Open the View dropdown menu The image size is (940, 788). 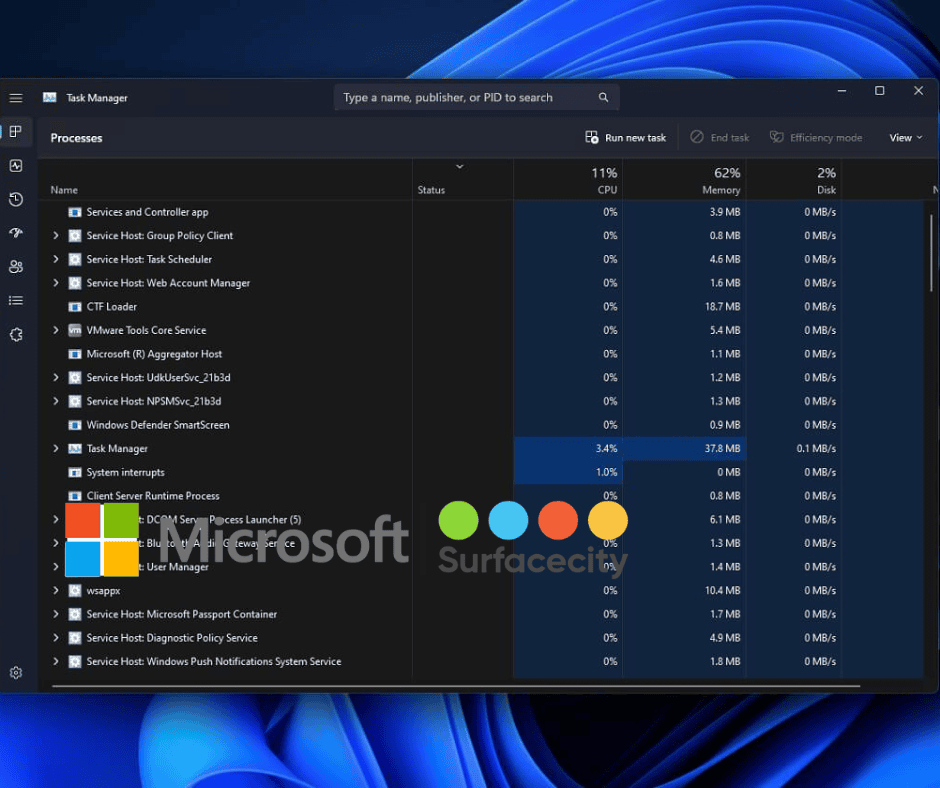click(906, 138)
